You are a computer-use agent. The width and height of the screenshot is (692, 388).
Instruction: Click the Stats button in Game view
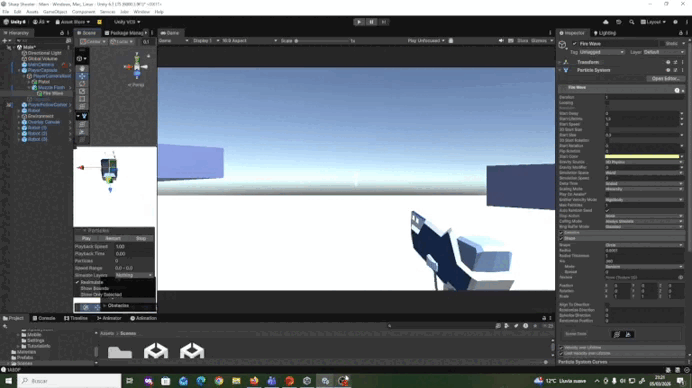[523, 41]
